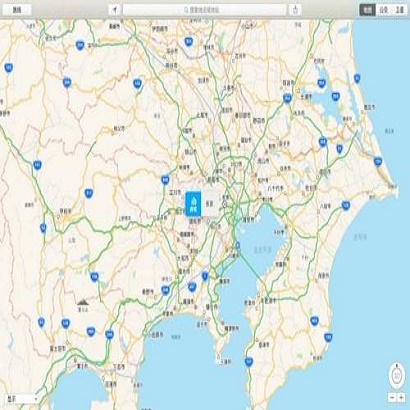This screenshot has width=410, height=410.
Task: Click the Pacific Ocean label on the right
Action: pyautogui.click(x=360, y=237)
